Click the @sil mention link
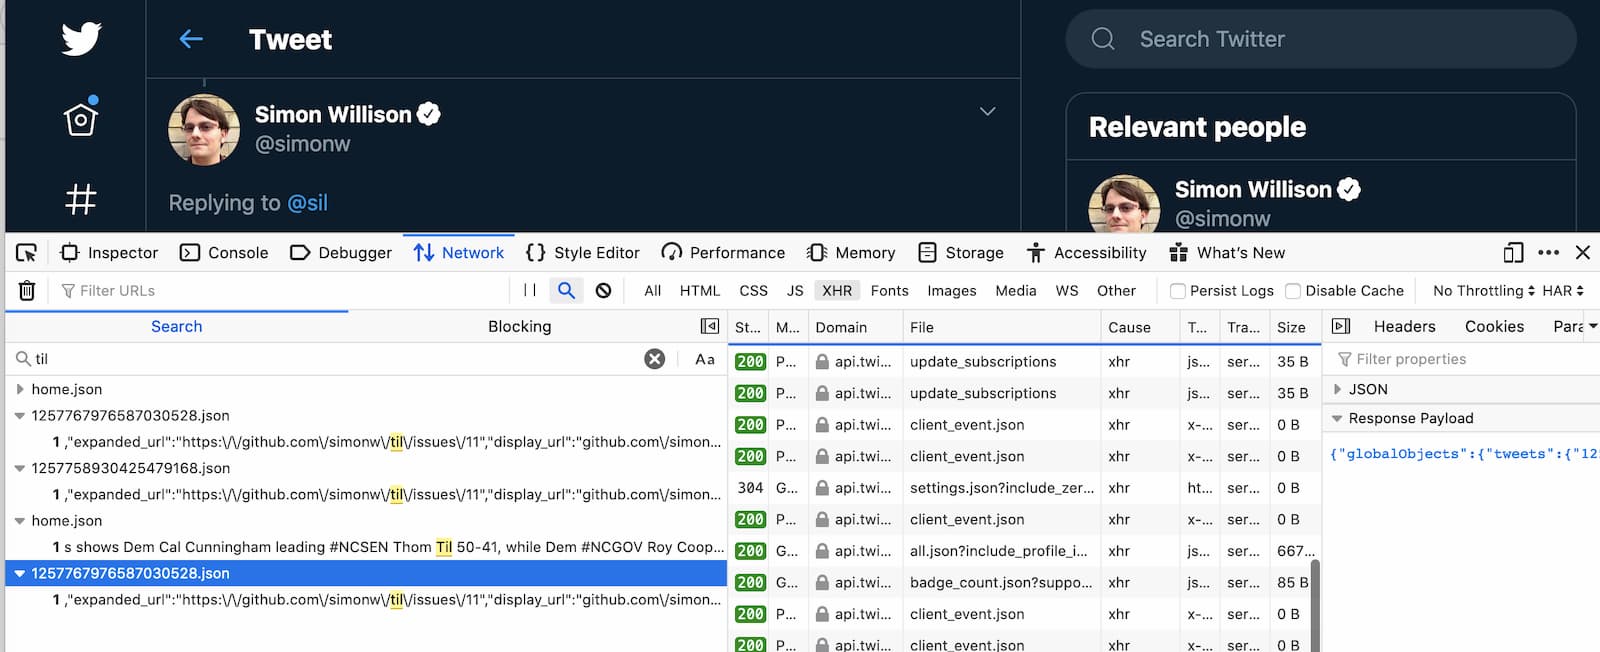The width and height of the screenshot is (1600, 652). click(x=307, y=203)
